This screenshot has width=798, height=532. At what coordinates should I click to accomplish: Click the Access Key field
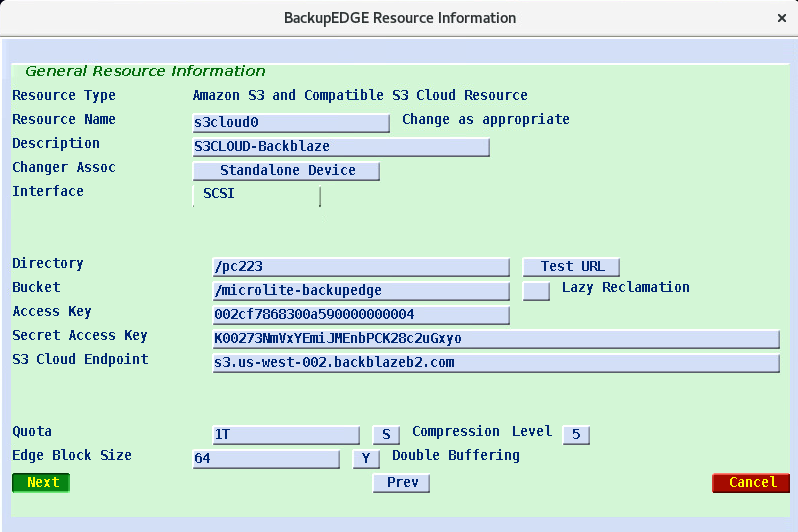click(x=361, y=315)
